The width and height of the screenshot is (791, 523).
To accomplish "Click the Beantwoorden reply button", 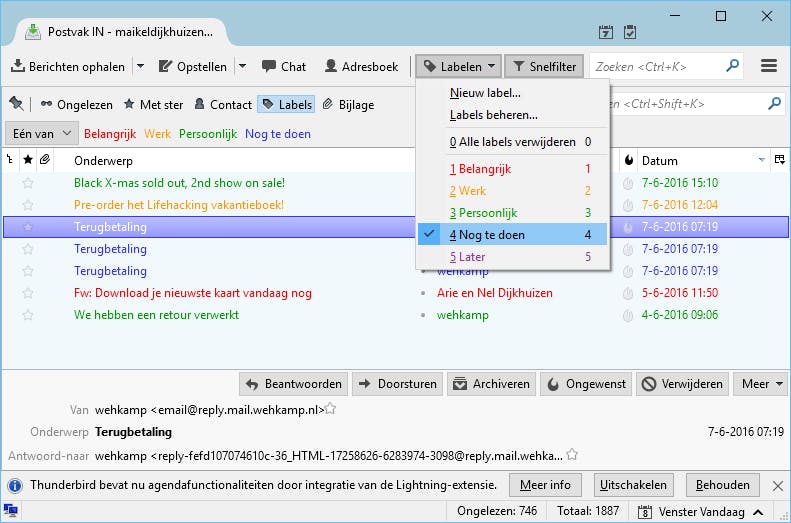I will coord(294,384).
